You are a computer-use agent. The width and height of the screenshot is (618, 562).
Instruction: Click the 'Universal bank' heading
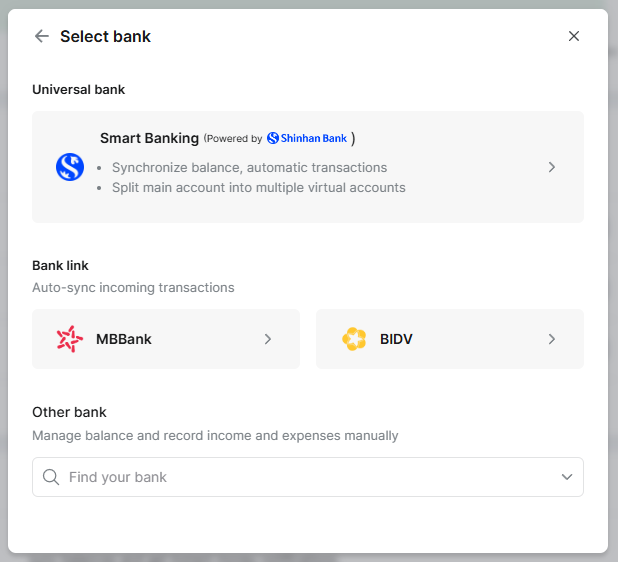click(78, 89)
